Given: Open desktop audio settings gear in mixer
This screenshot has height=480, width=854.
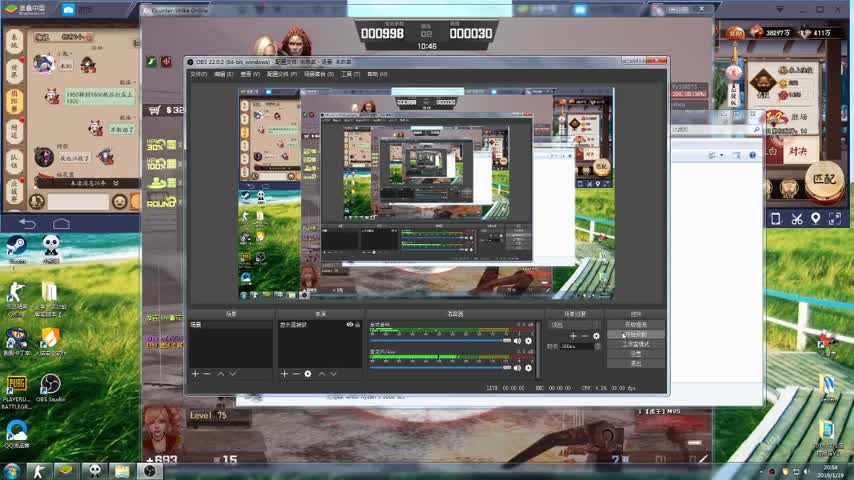Looking at the screenshot, I should click(528, 341).
